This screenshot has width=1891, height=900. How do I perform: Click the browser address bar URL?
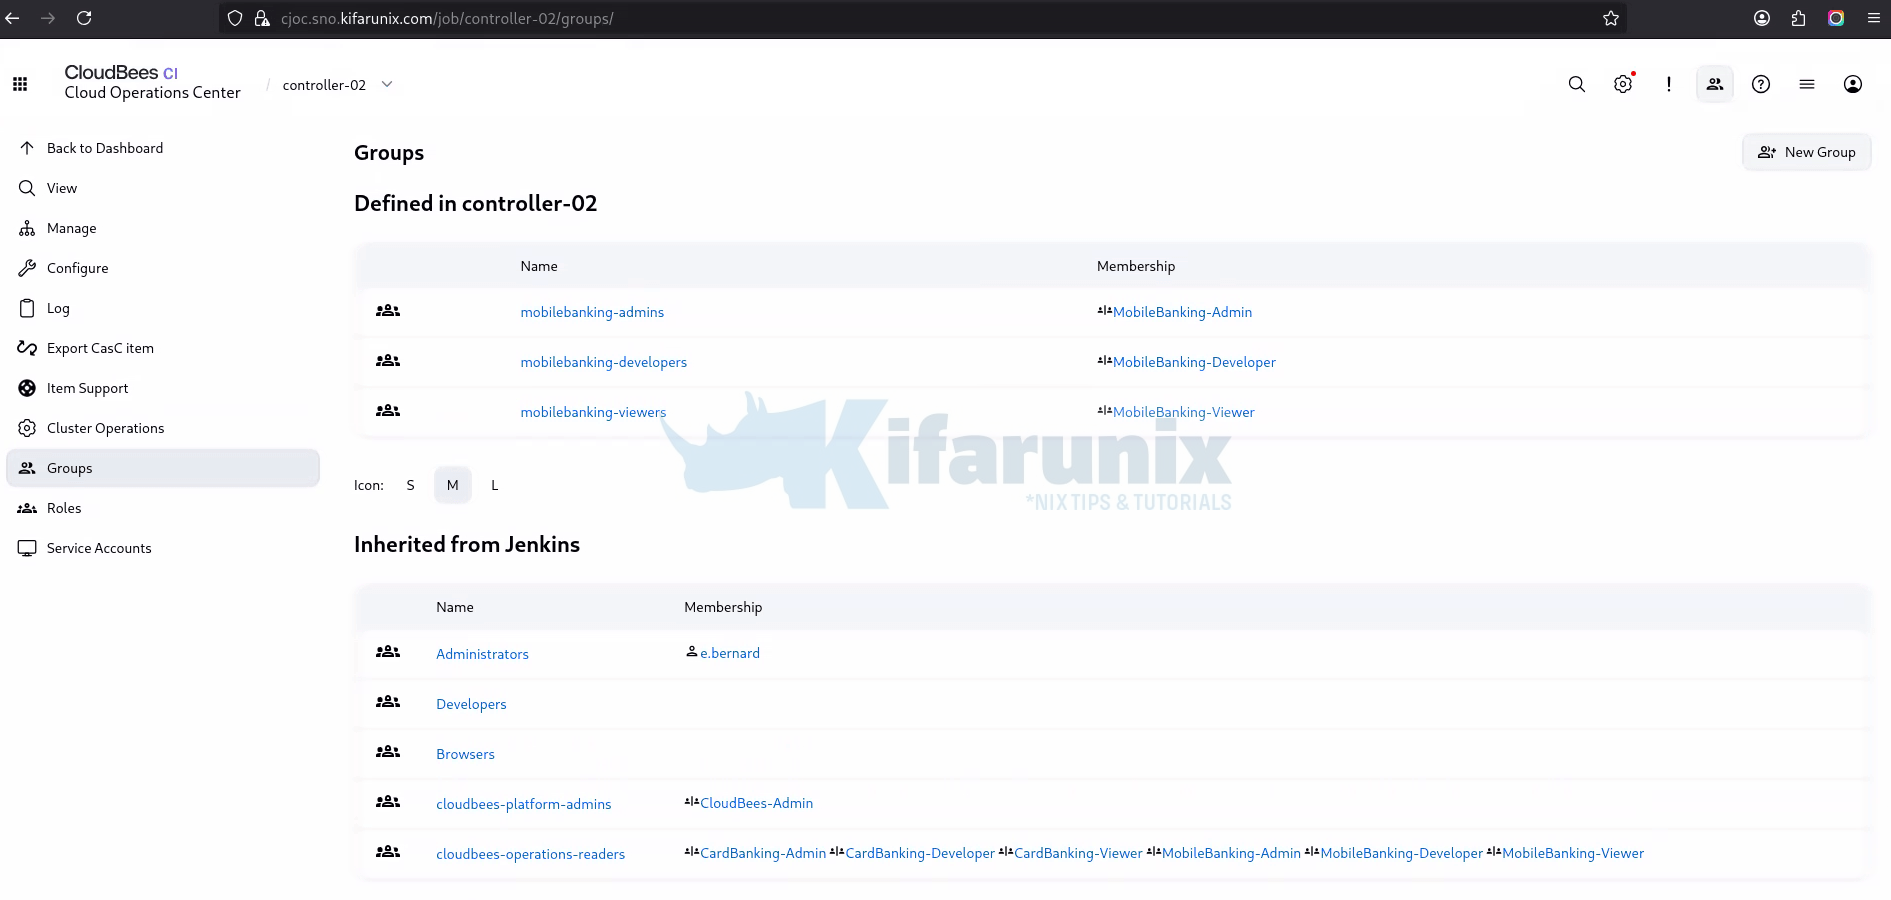coord(447,18)
